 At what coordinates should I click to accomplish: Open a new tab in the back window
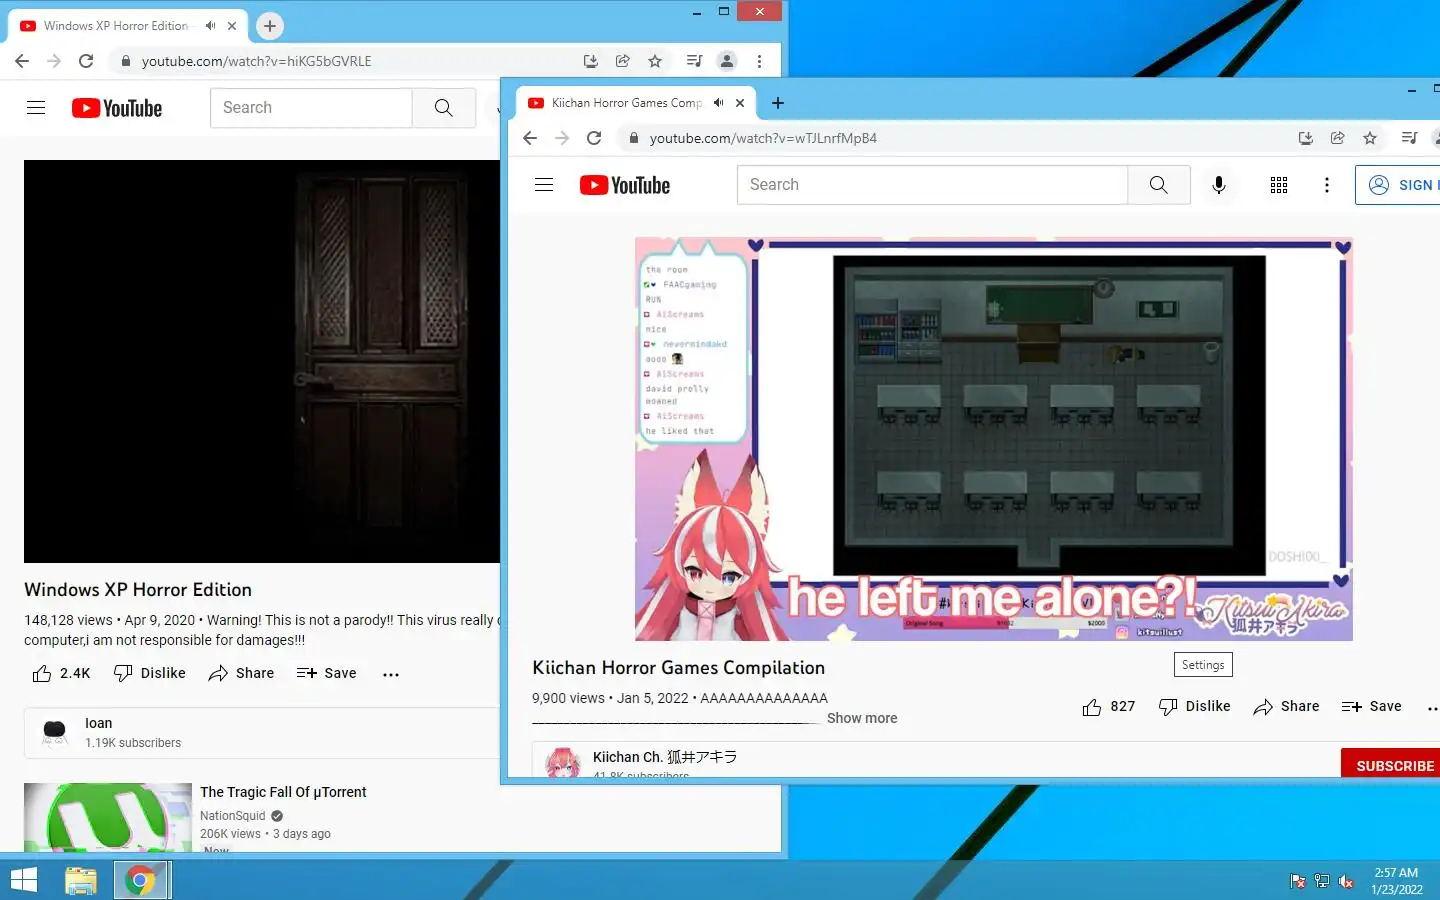click(270, 26)
